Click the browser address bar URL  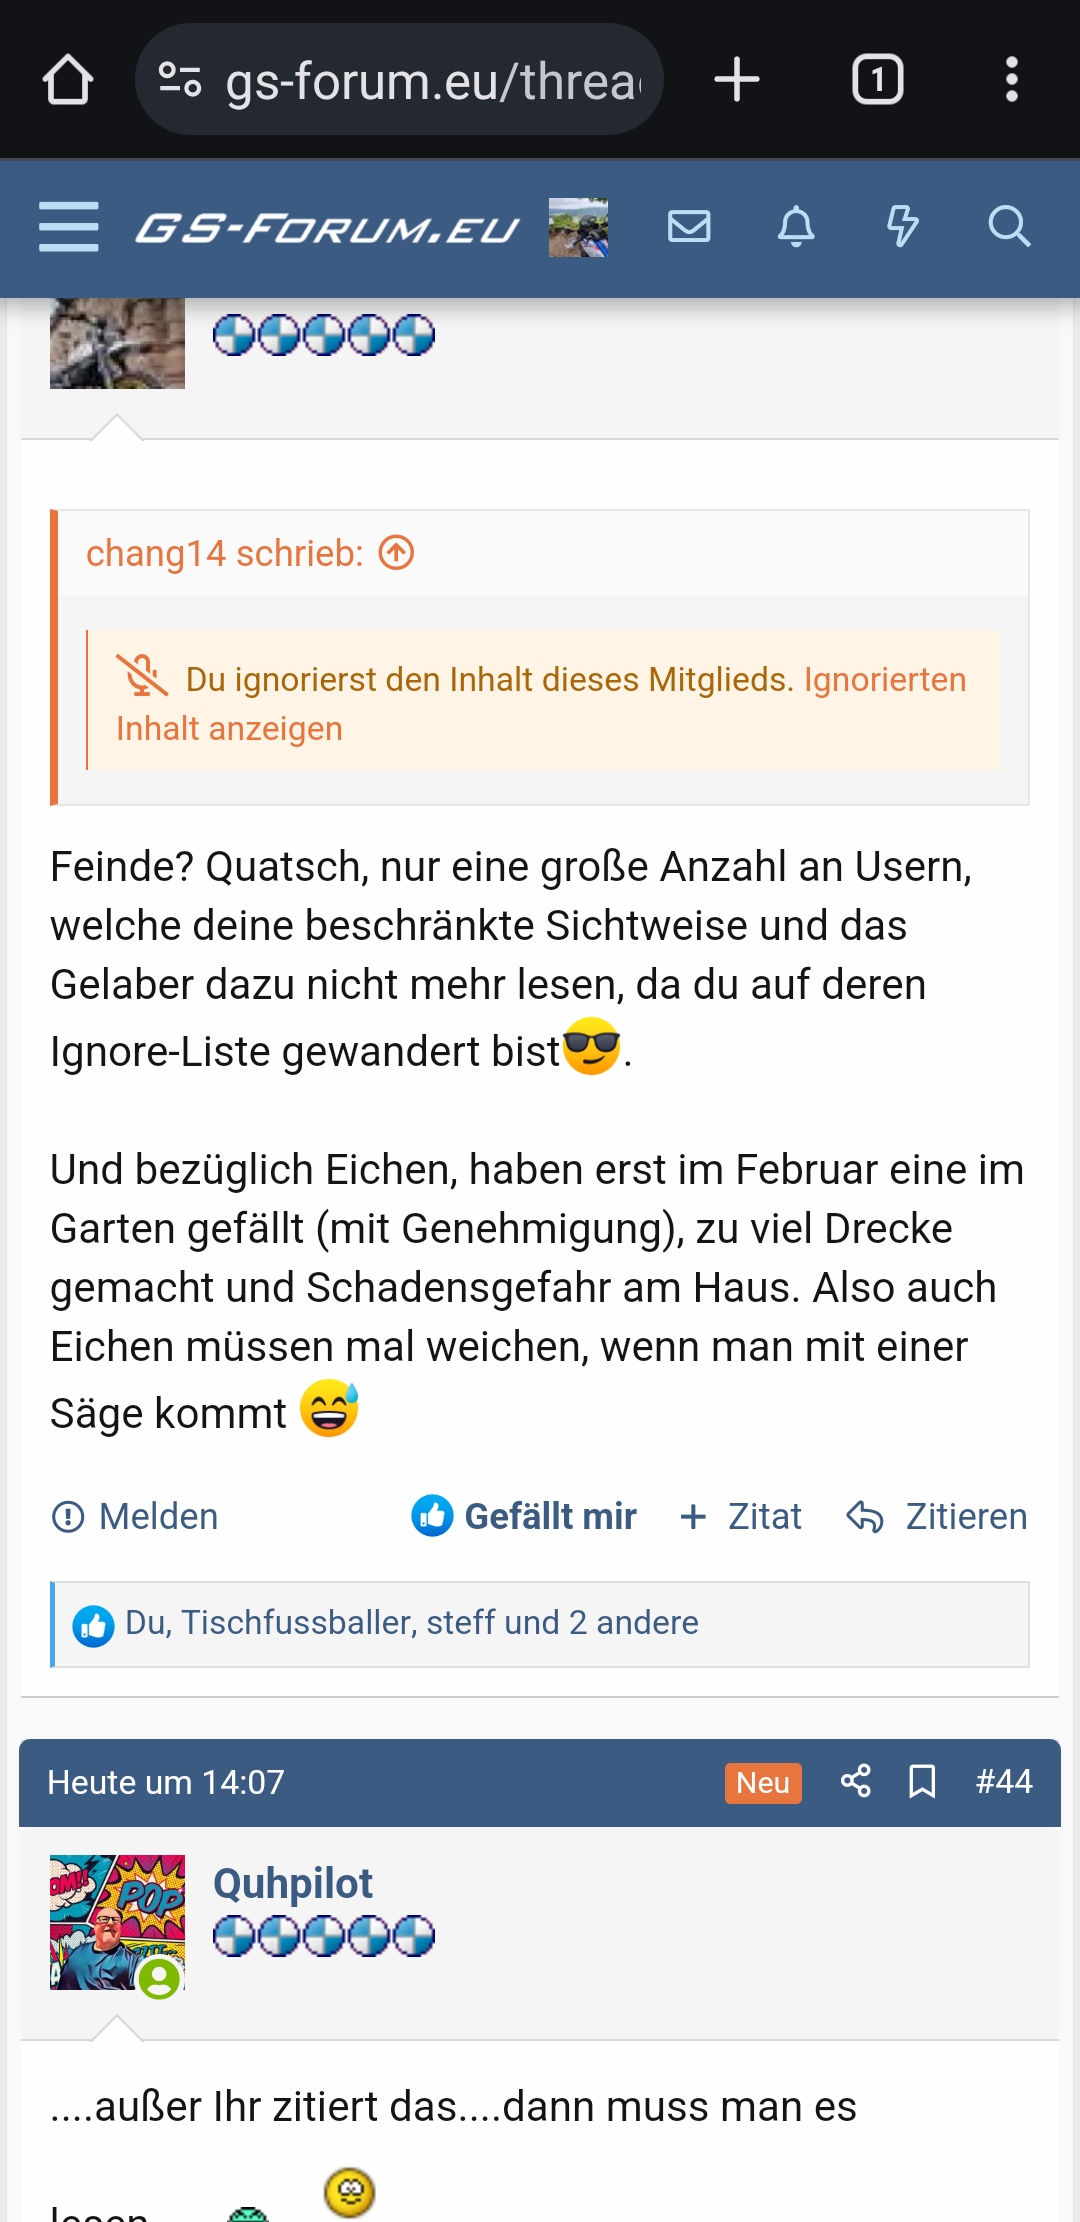pyautogui.click(x=430, y=80)
